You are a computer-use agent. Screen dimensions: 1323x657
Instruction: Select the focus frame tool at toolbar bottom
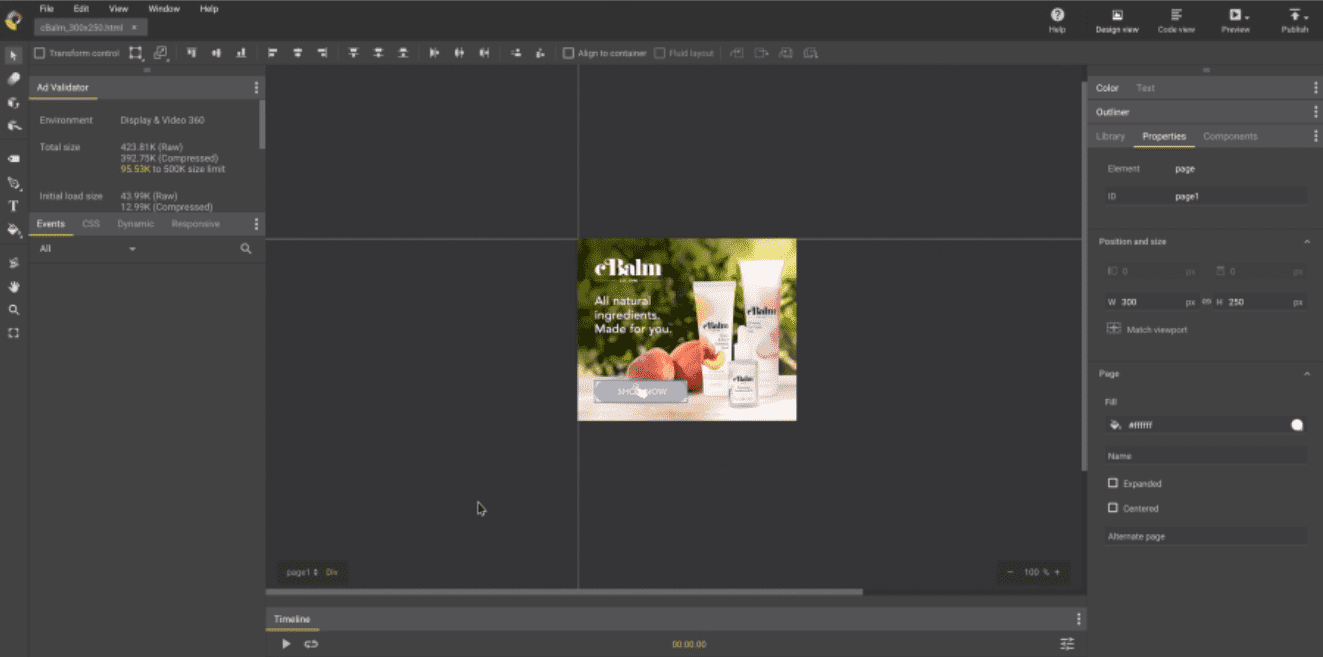pyautogui.click(x=13, y=333)
